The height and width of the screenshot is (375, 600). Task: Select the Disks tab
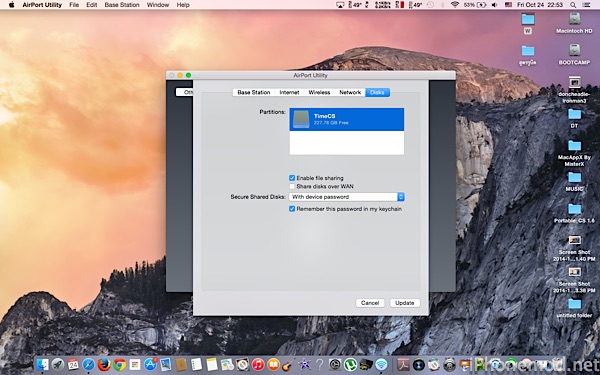pos(377,92)
